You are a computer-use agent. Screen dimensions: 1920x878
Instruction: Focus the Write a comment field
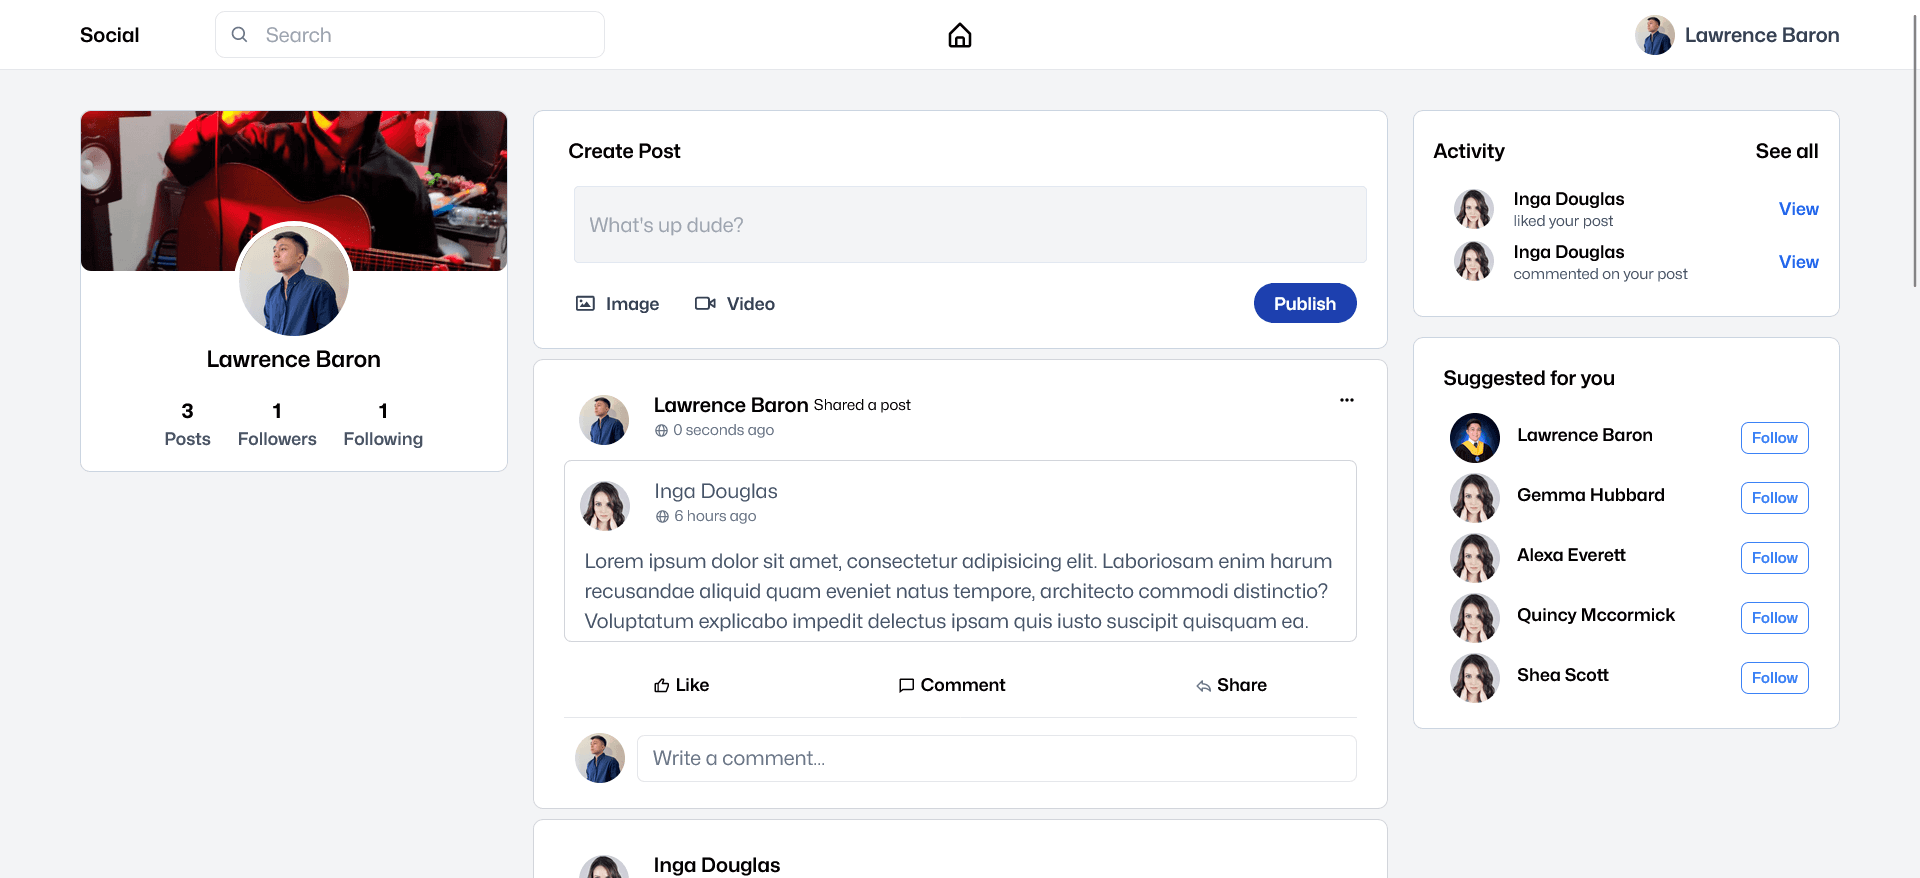point(996,758)
